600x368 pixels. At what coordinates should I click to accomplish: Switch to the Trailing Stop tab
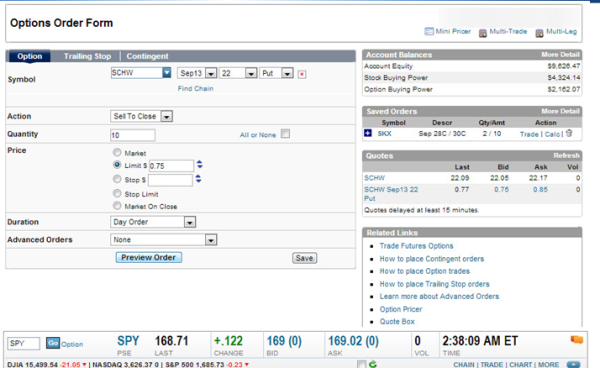point(87,56)
